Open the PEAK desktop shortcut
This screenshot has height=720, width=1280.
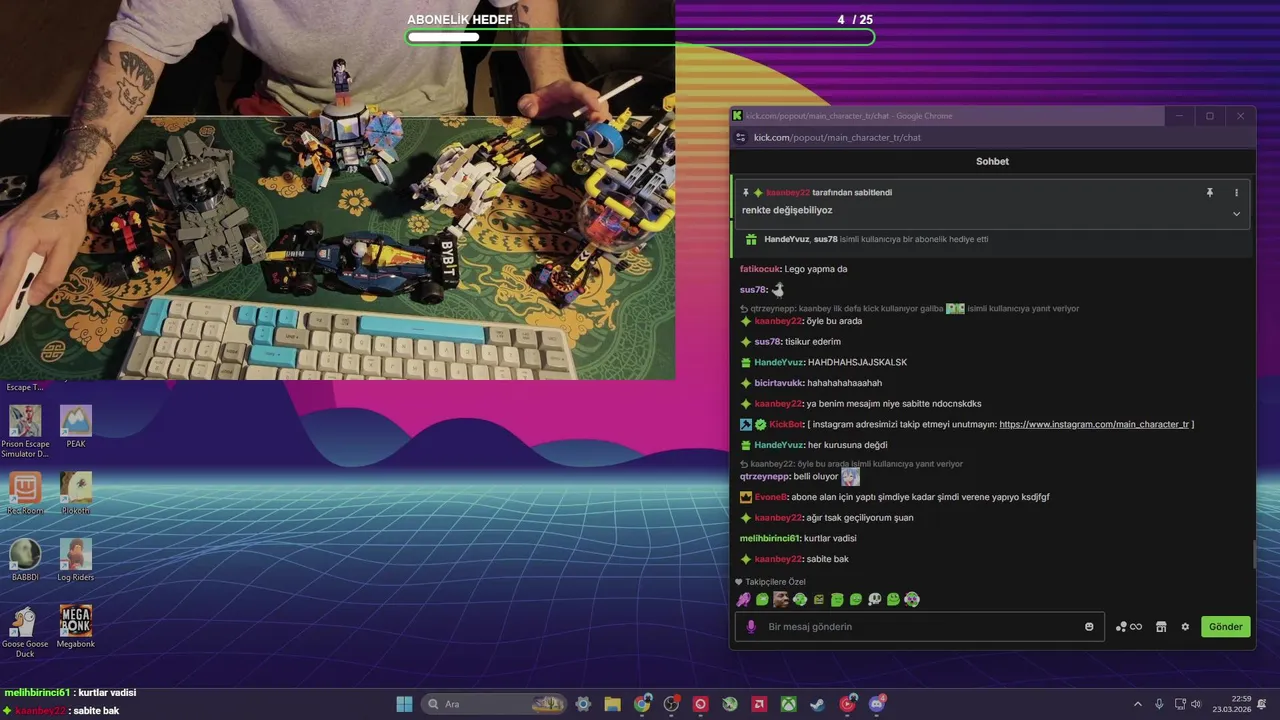pyautogui.click(x=76, y=427)
